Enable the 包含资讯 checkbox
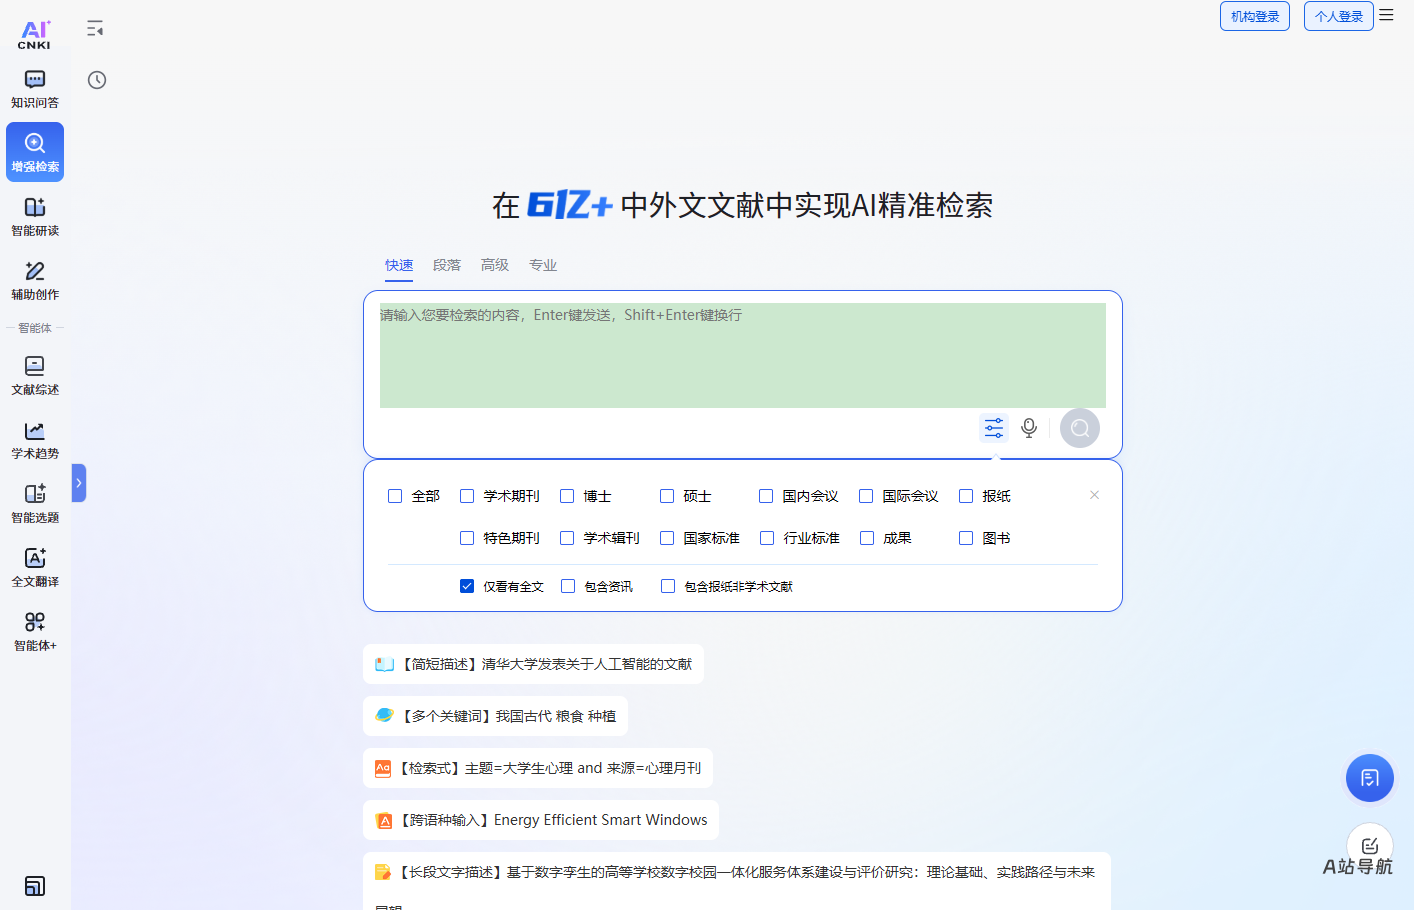1414x910 pixels. (568, 586)
